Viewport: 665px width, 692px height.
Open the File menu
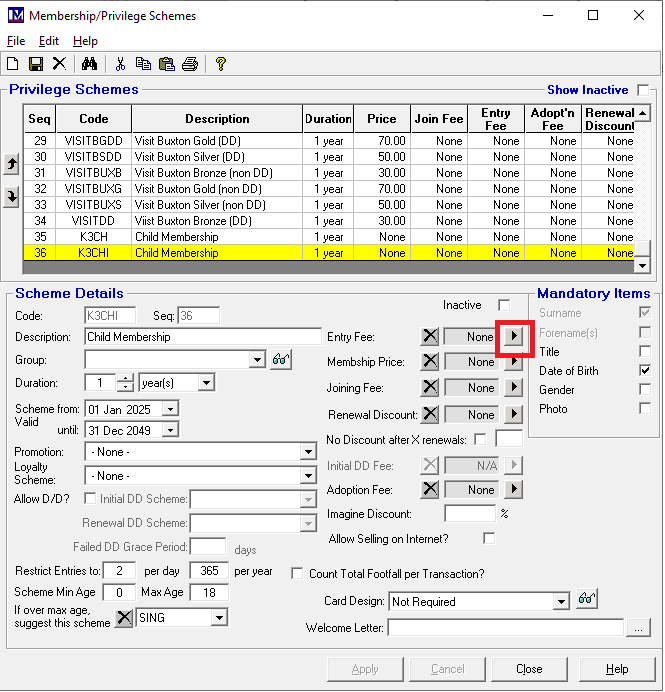pyautogui.click(x=16, y=41)
